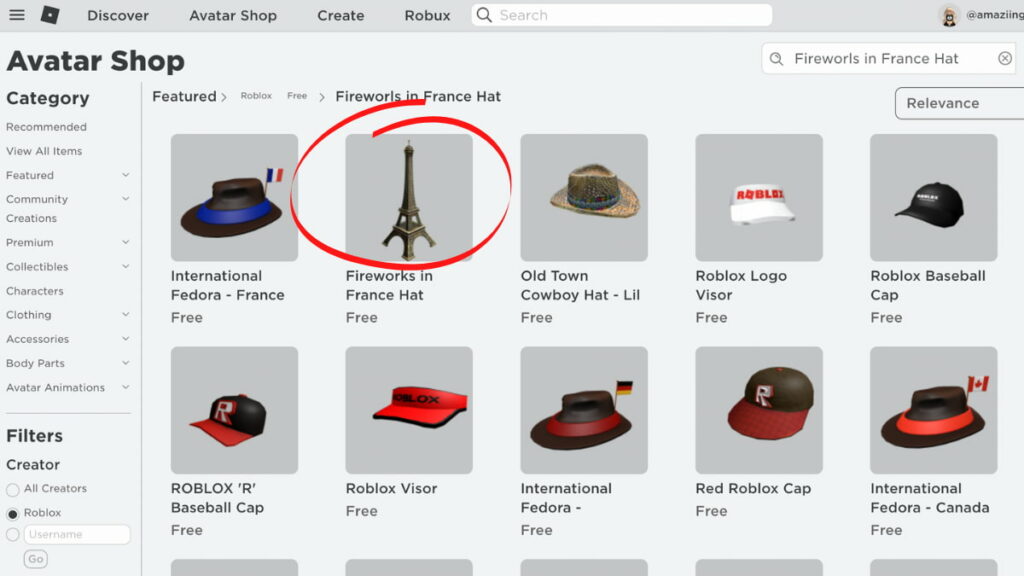The width and height of the screenshot is (1024, 576).
Task: Click the Free breadcrumb link
Action: (x=297, y=96)
